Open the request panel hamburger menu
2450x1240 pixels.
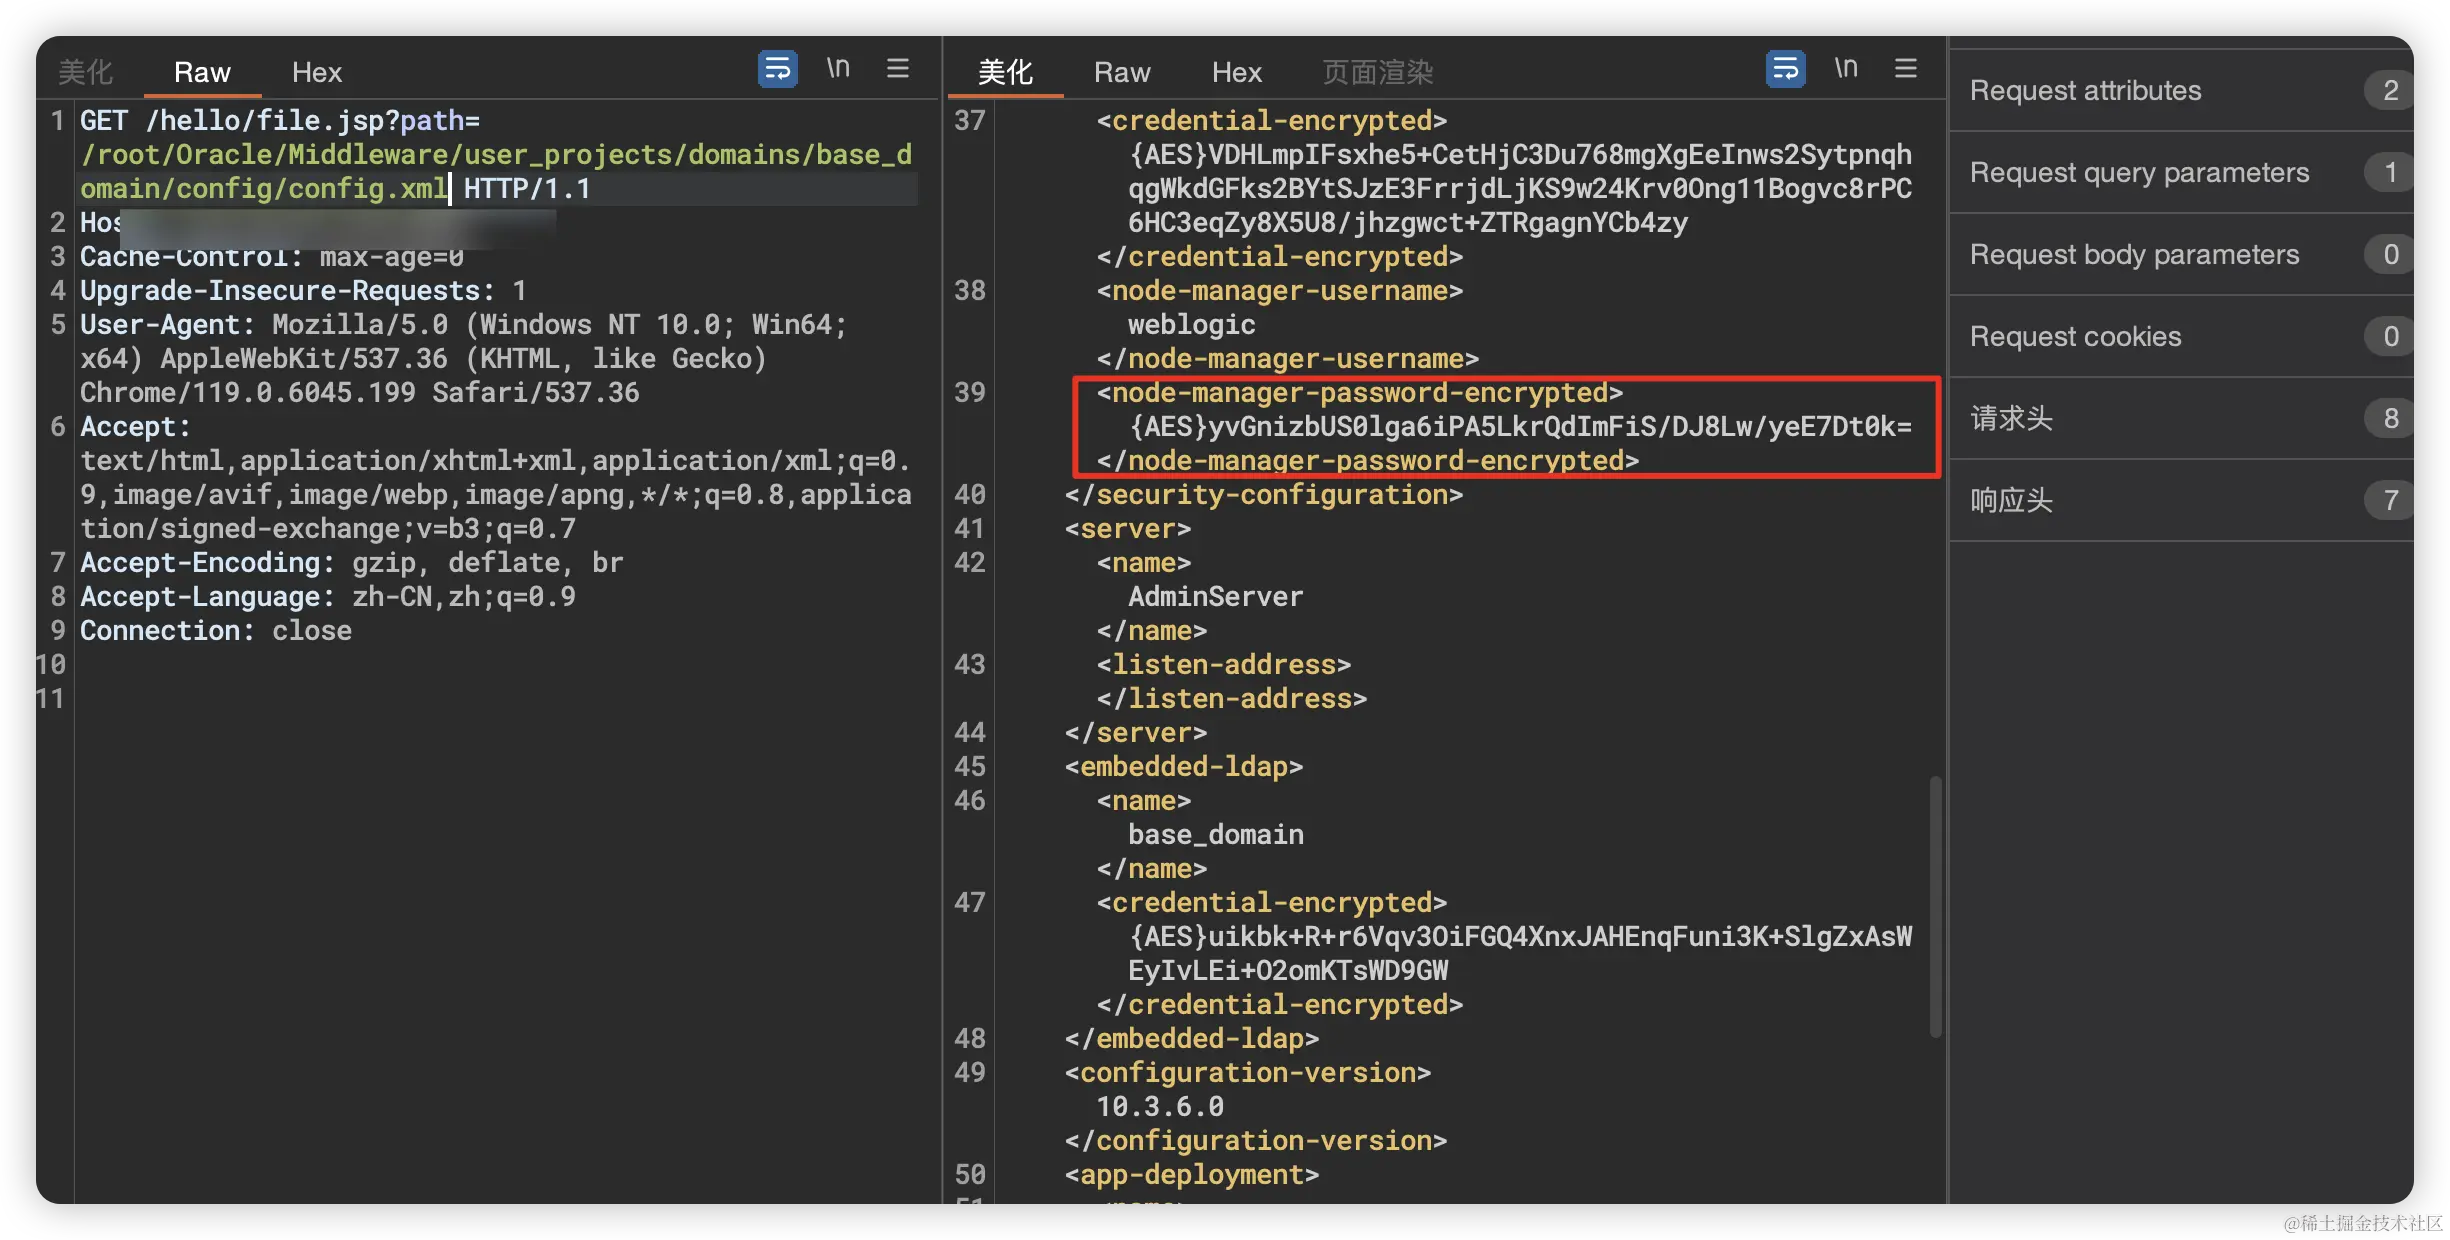pos(897,69)
